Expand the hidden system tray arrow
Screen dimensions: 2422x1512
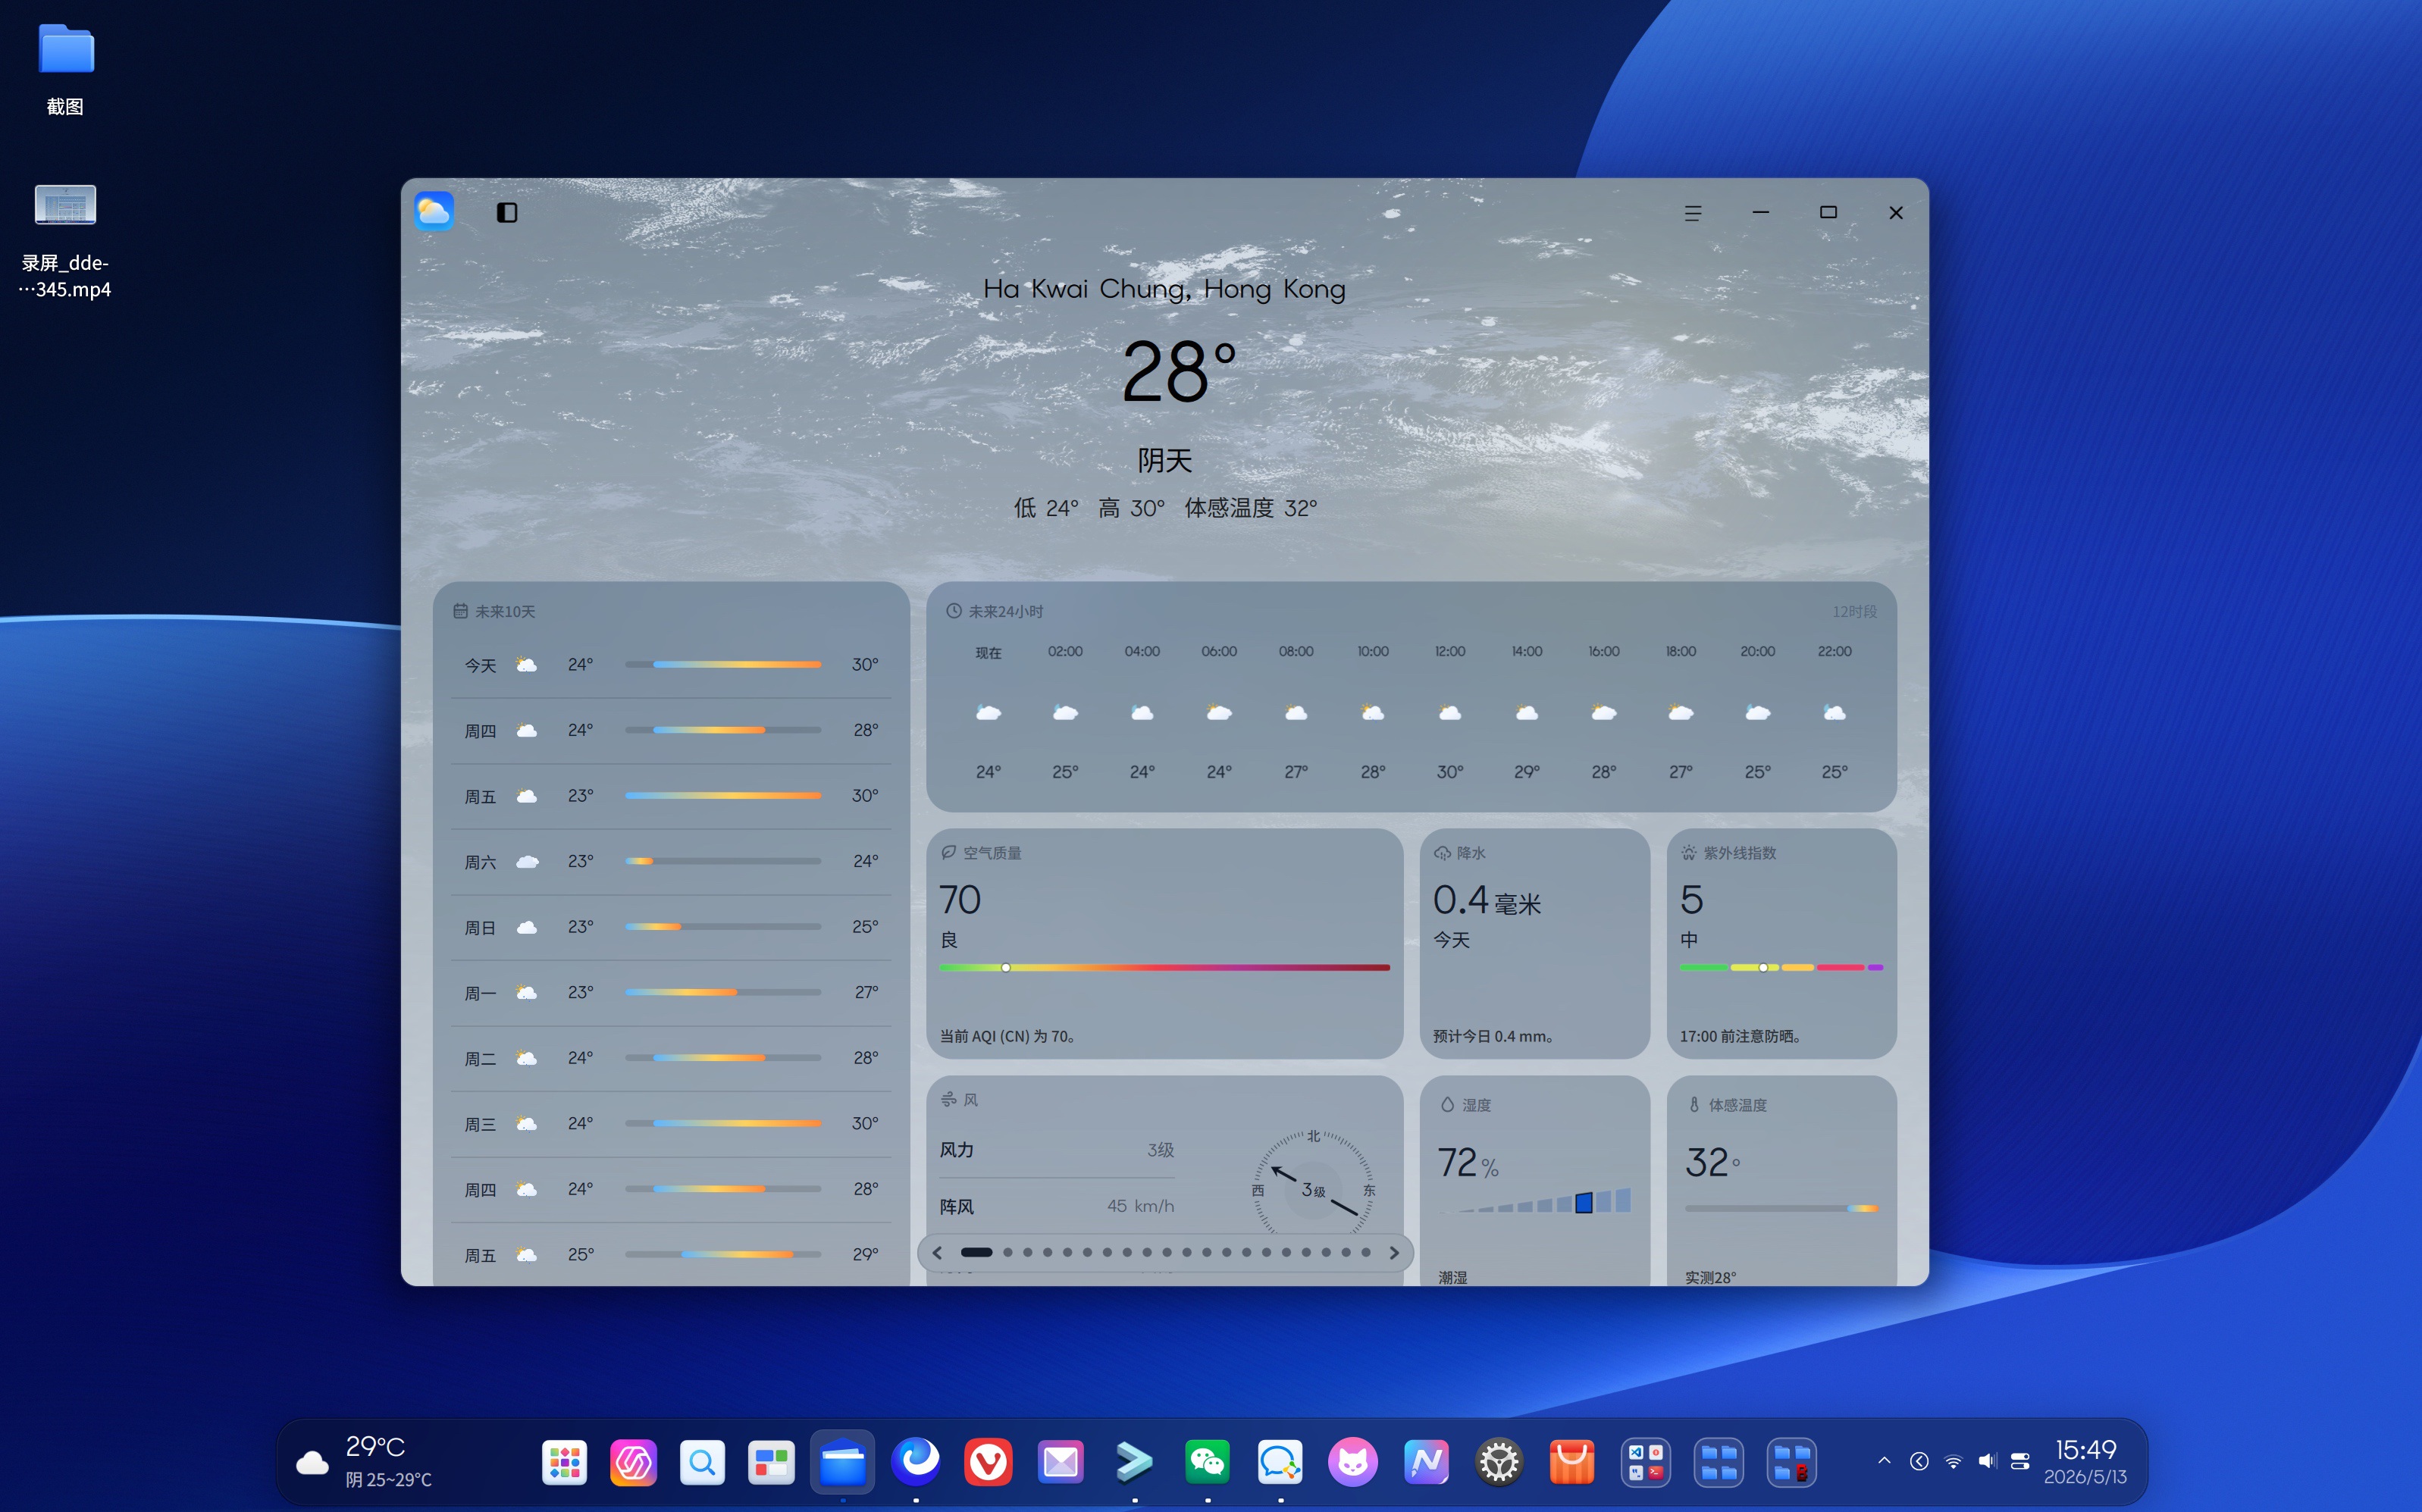click(x=1884, y=1461)
